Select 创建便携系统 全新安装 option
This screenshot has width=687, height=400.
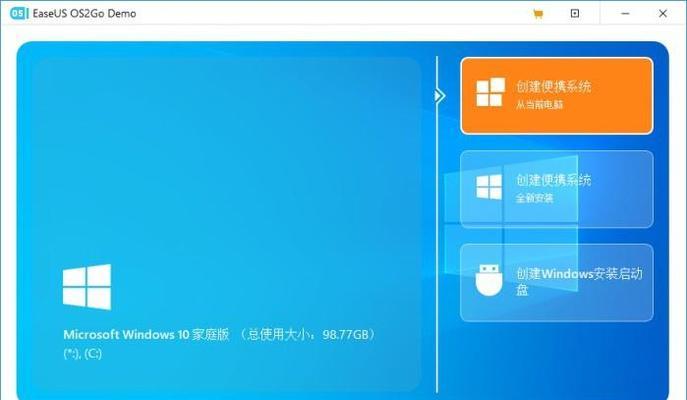click(557, 189)
